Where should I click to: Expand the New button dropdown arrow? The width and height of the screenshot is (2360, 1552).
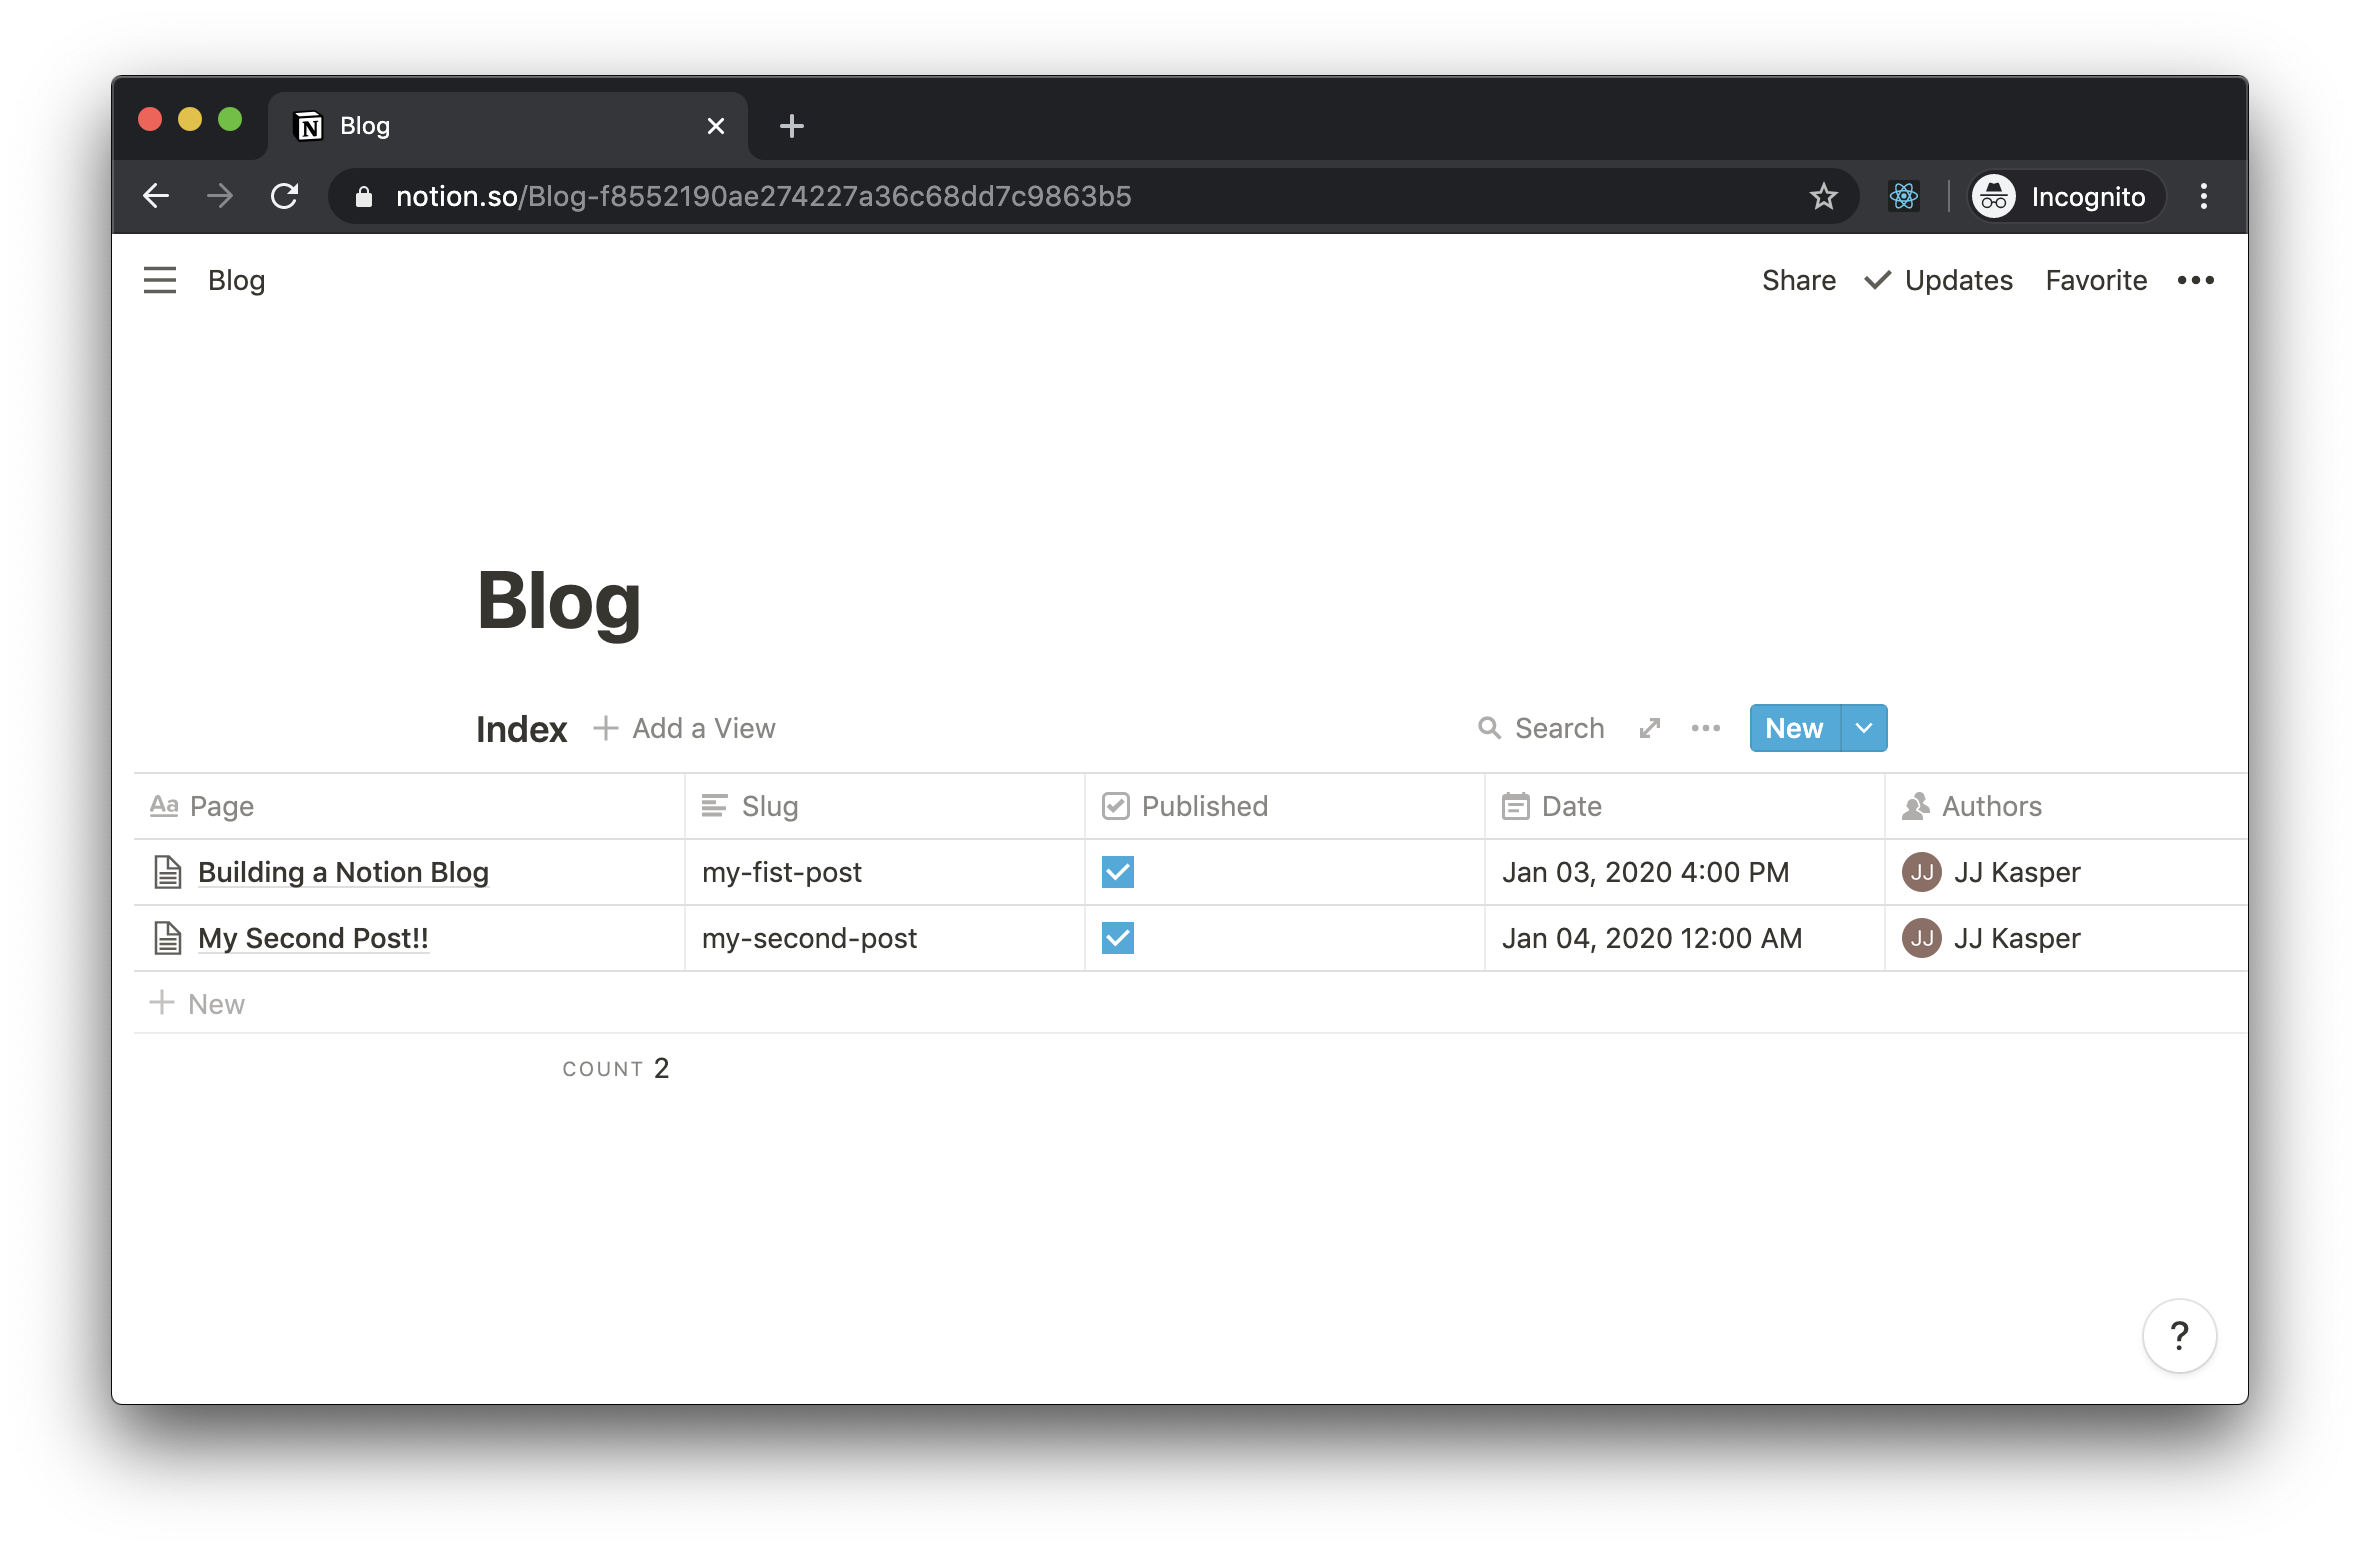tap(1864, 728)
